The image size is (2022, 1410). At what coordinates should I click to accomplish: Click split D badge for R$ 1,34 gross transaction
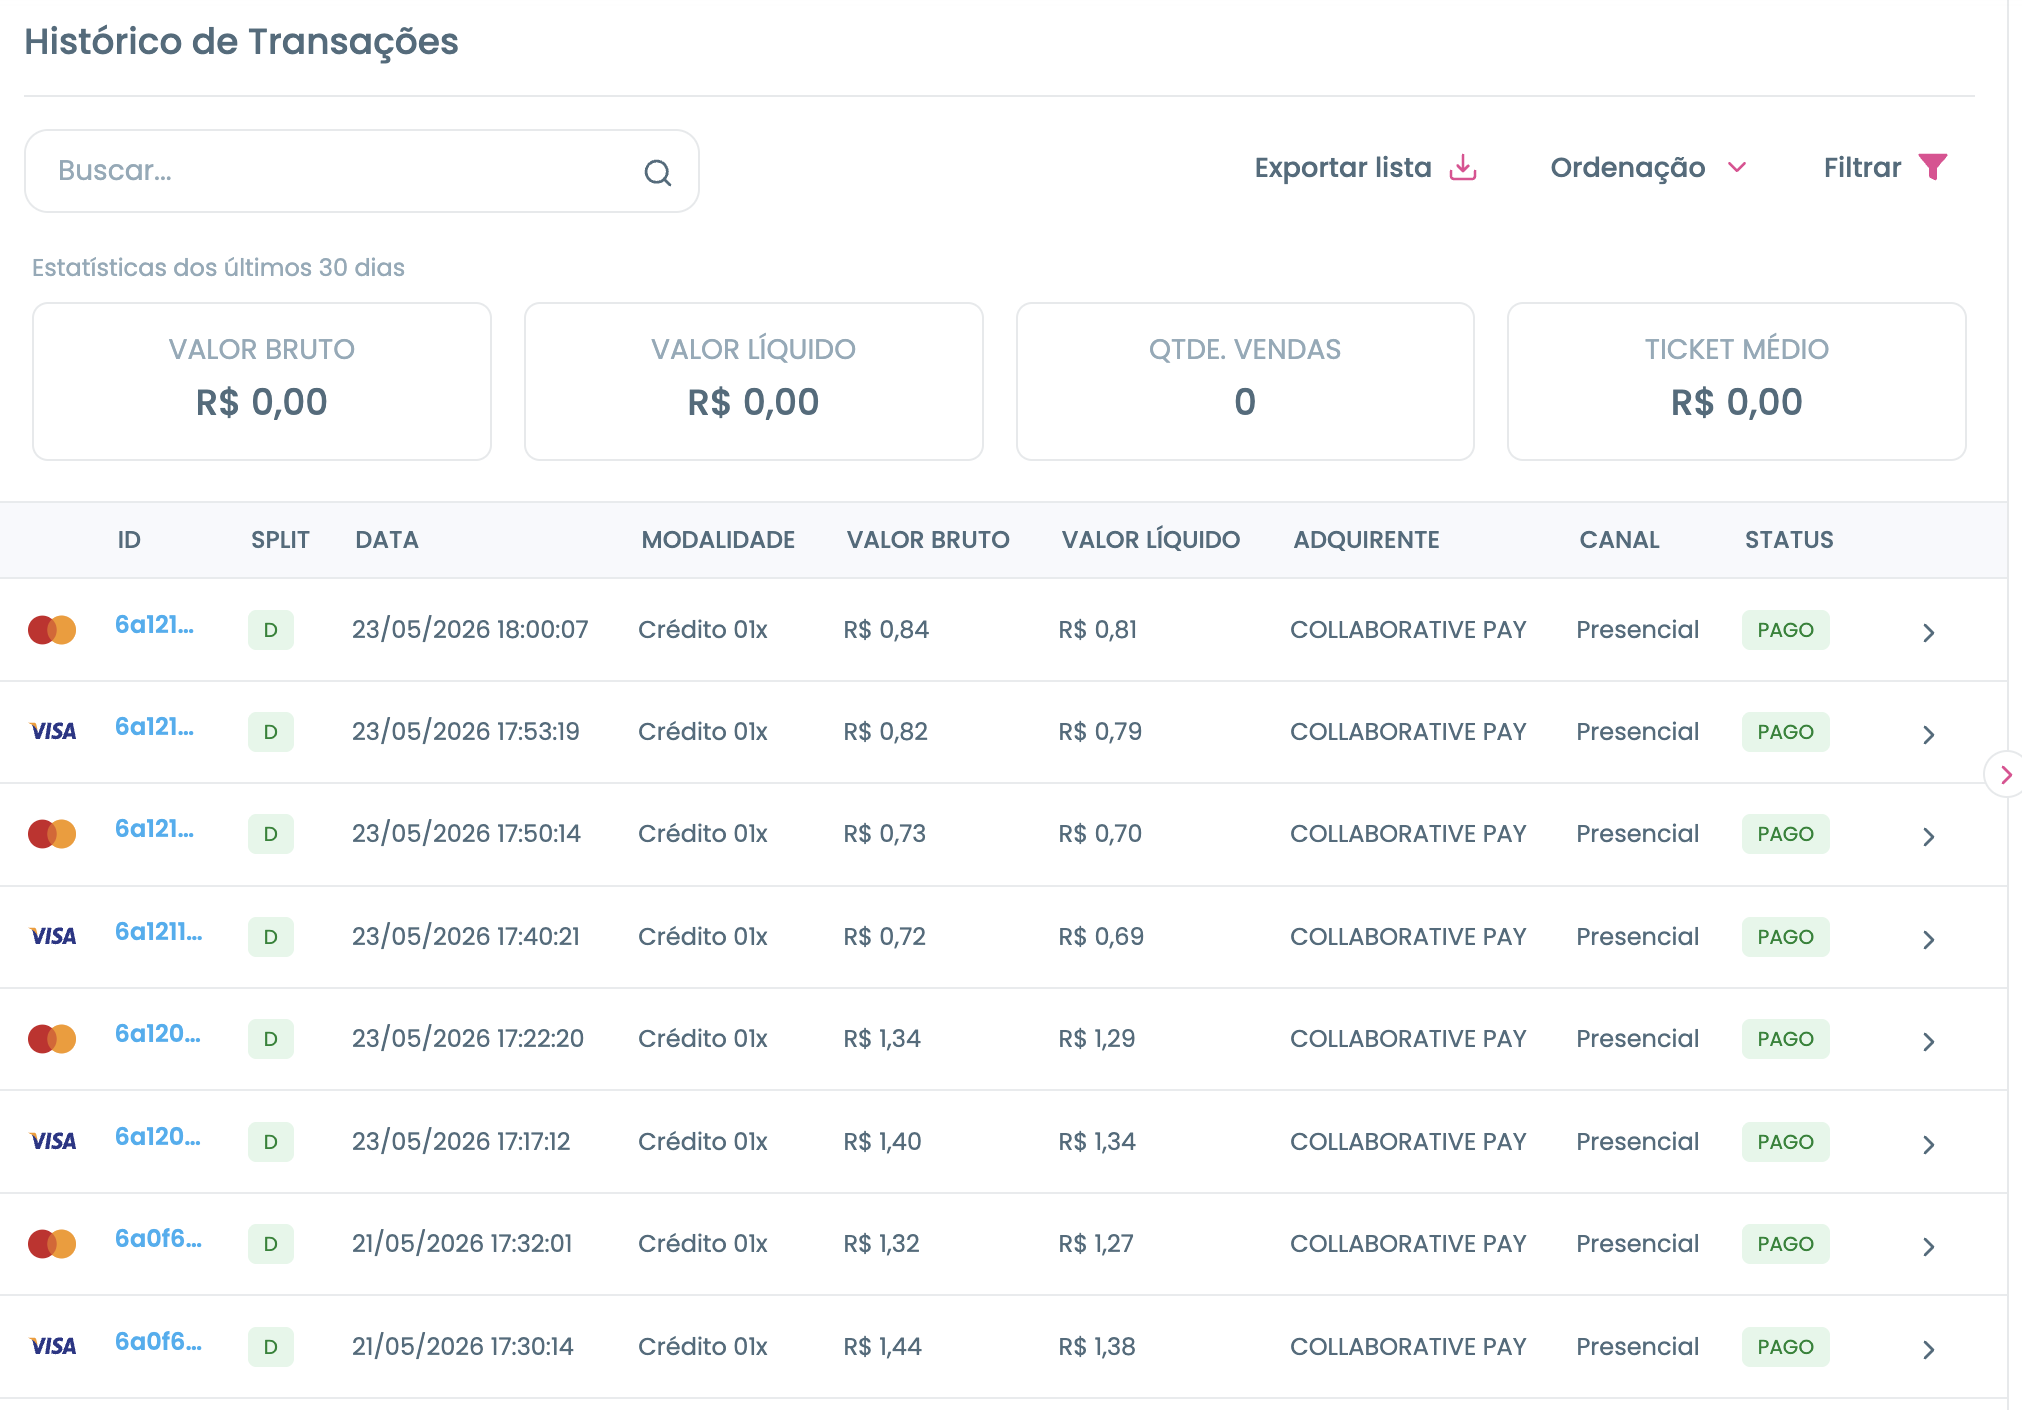click(271, 1039)
